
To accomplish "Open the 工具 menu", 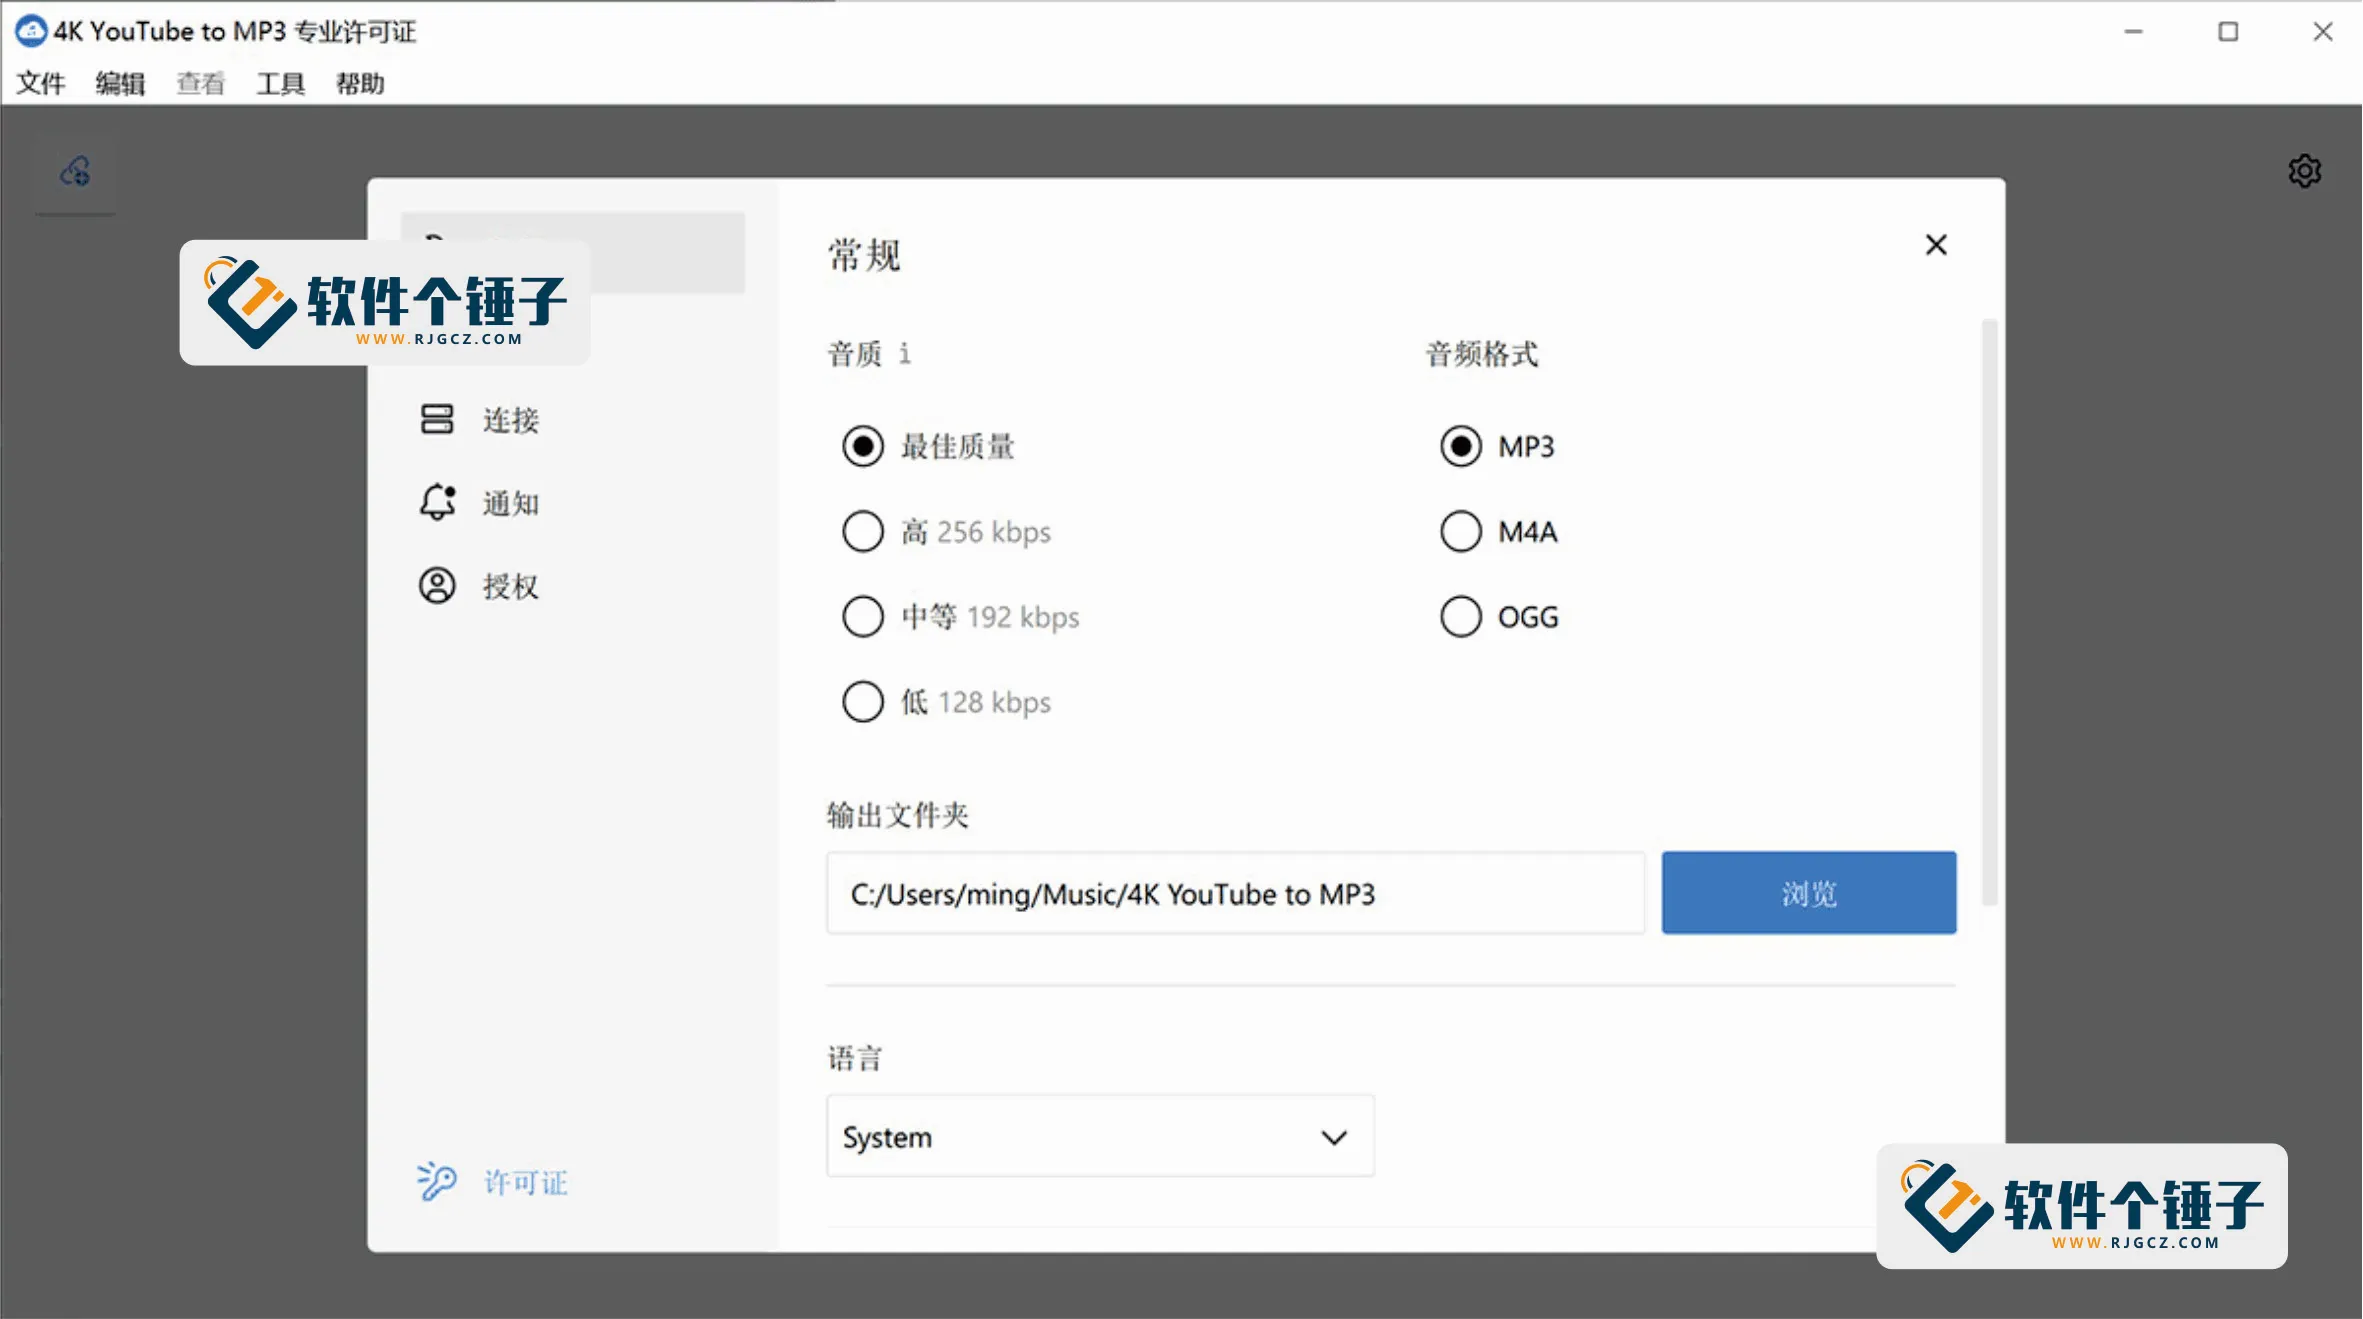I will pyautogui.click(x=280, y=83).
